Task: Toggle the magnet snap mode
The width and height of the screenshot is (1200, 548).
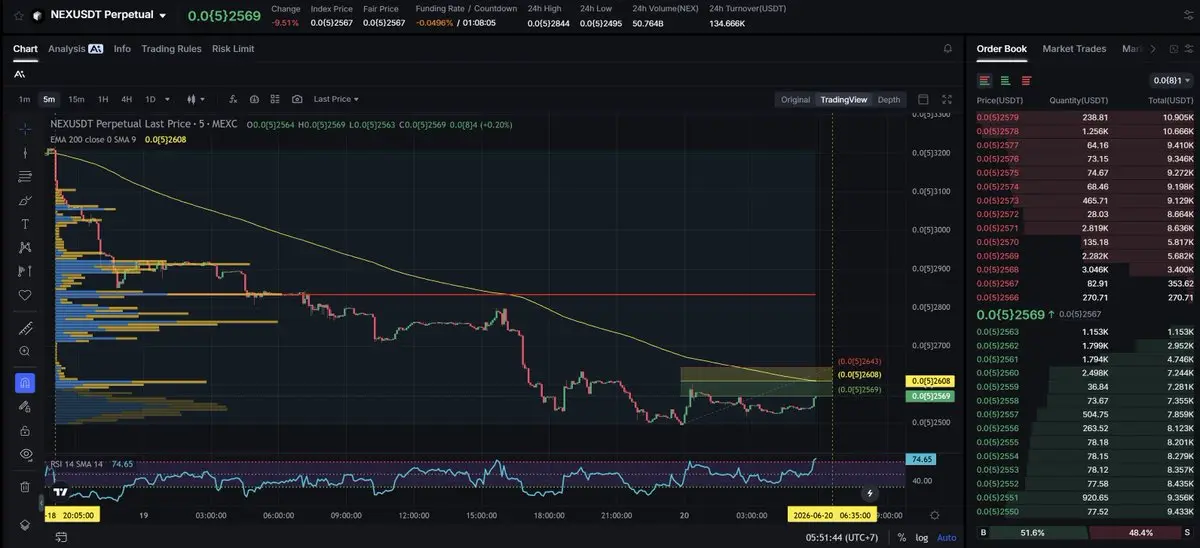Action: point(25,383)
